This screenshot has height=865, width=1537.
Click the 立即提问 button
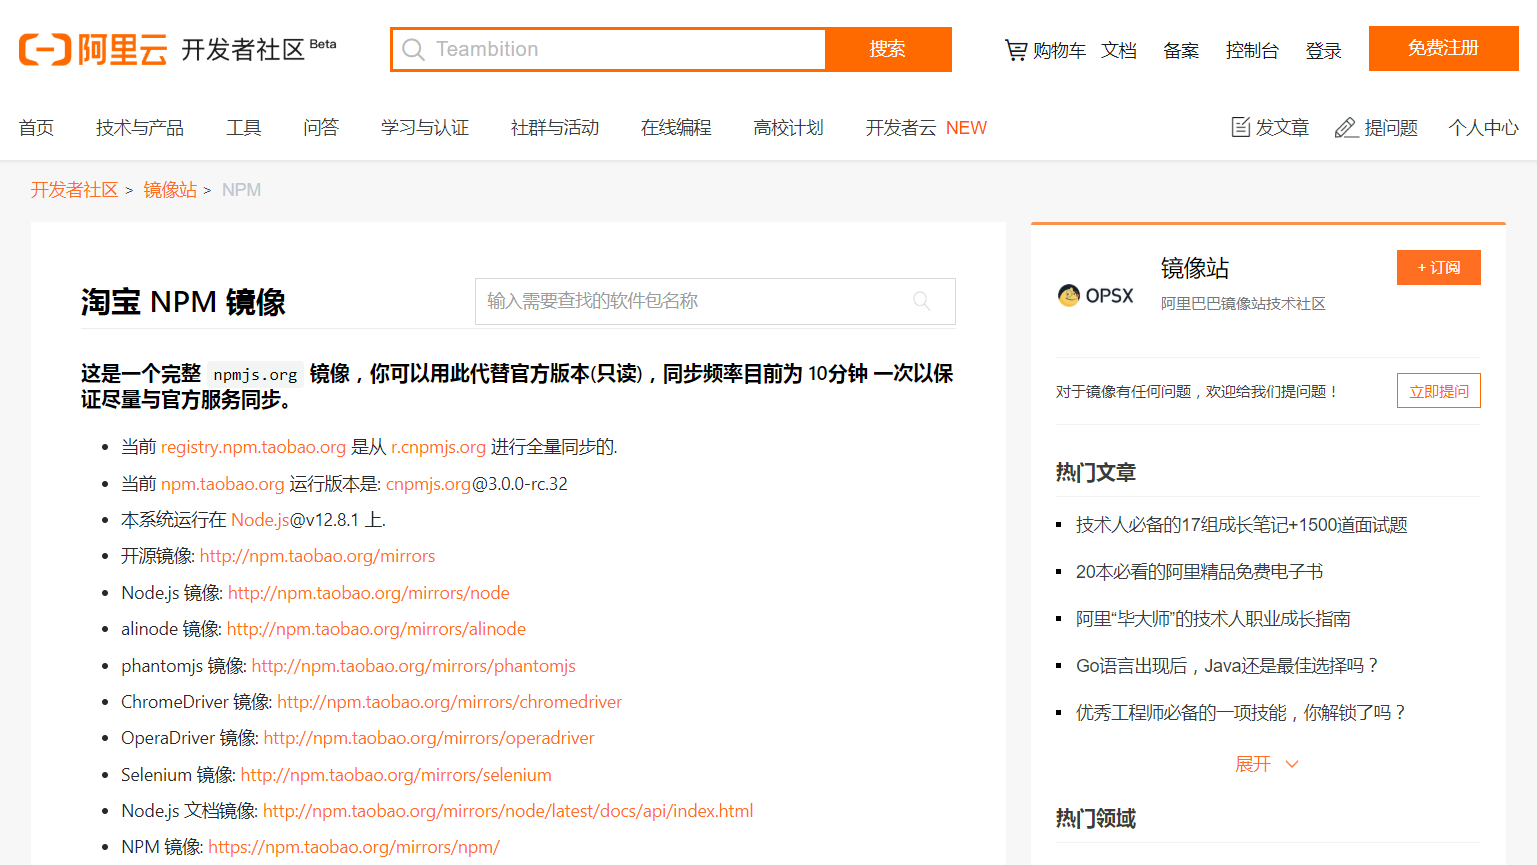tap(1438, 391)
